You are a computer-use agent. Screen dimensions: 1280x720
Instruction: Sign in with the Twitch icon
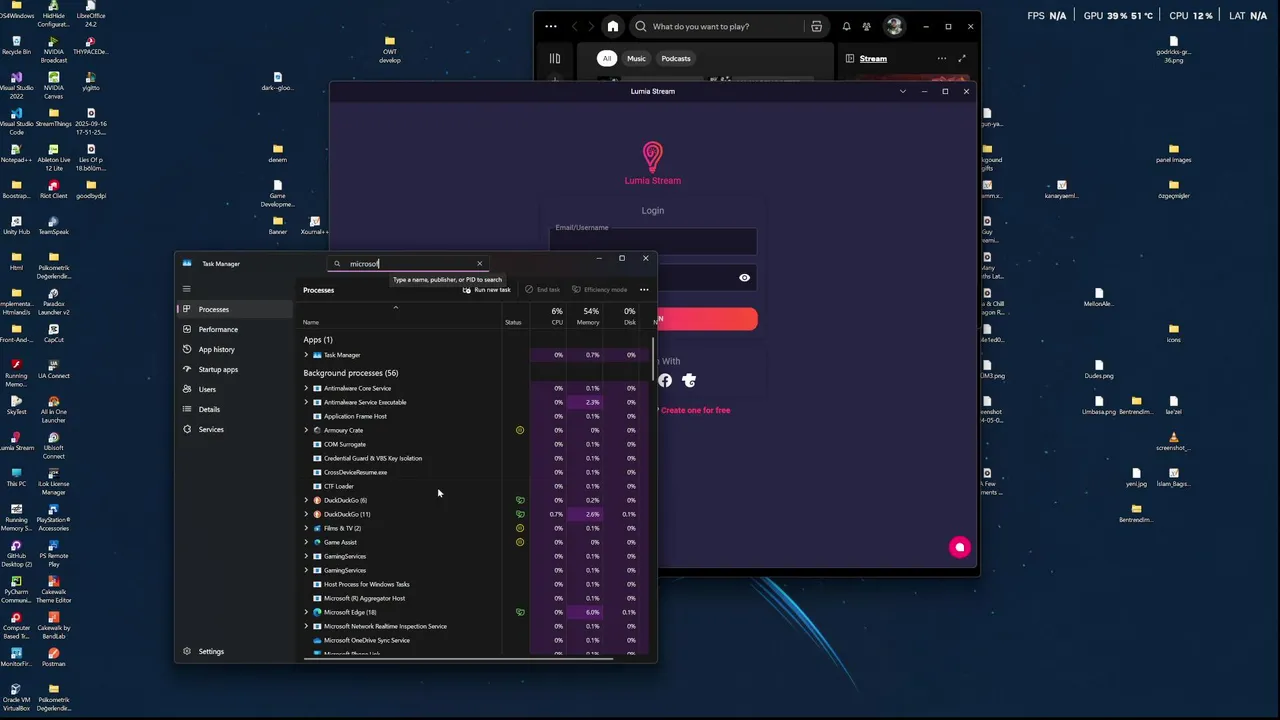[689, 380]
